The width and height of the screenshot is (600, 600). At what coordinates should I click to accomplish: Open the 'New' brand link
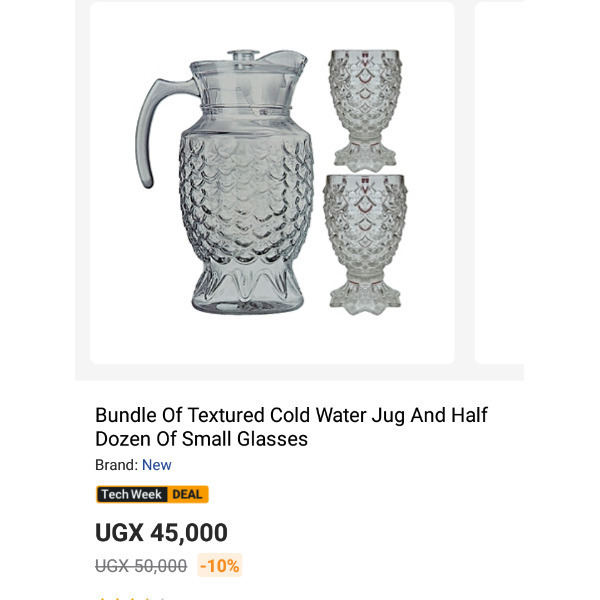(157, 465)
